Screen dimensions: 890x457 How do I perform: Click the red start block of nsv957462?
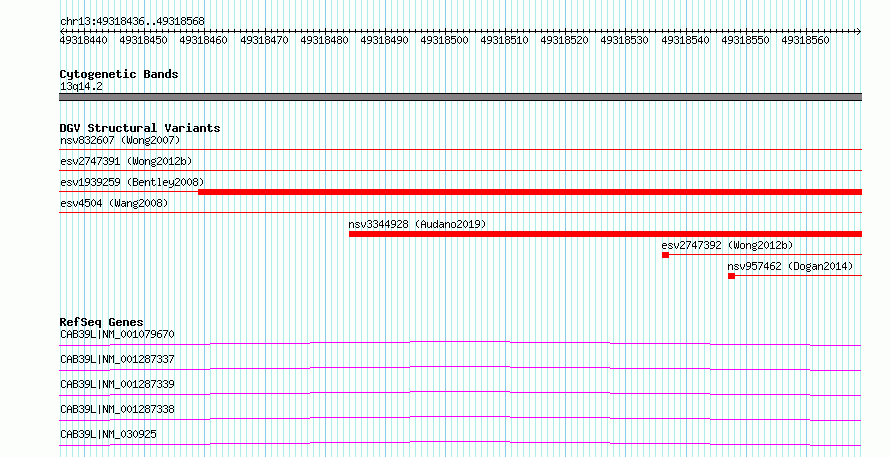pos(731,276)
